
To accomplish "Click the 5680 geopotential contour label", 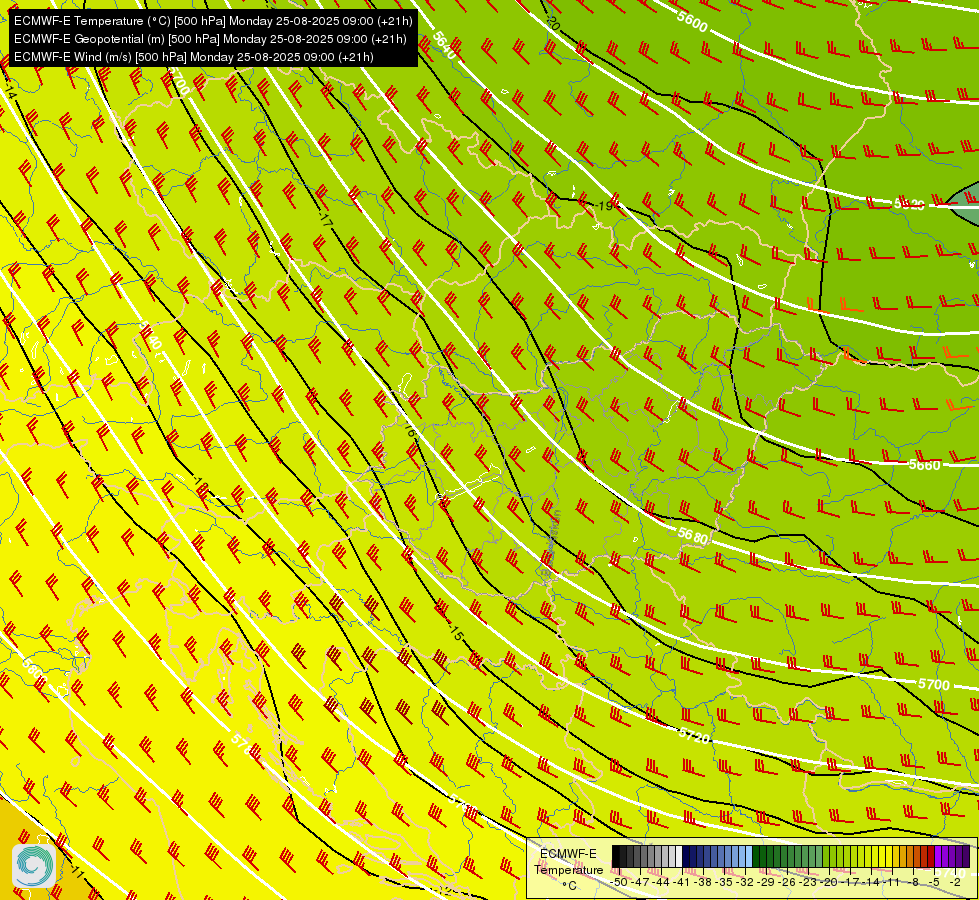I will tap(693, 536).
